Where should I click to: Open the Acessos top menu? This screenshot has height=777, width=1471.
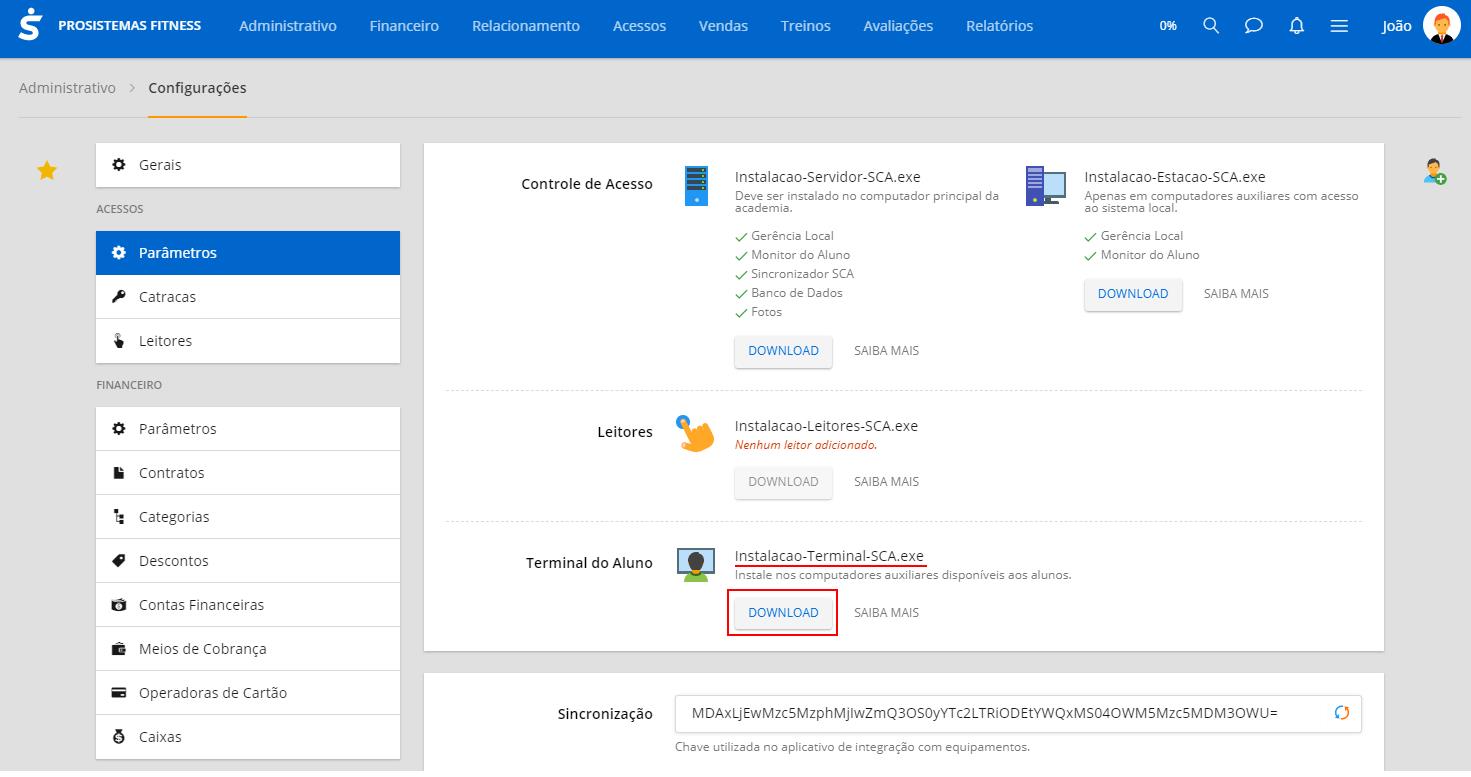point(639,26)
